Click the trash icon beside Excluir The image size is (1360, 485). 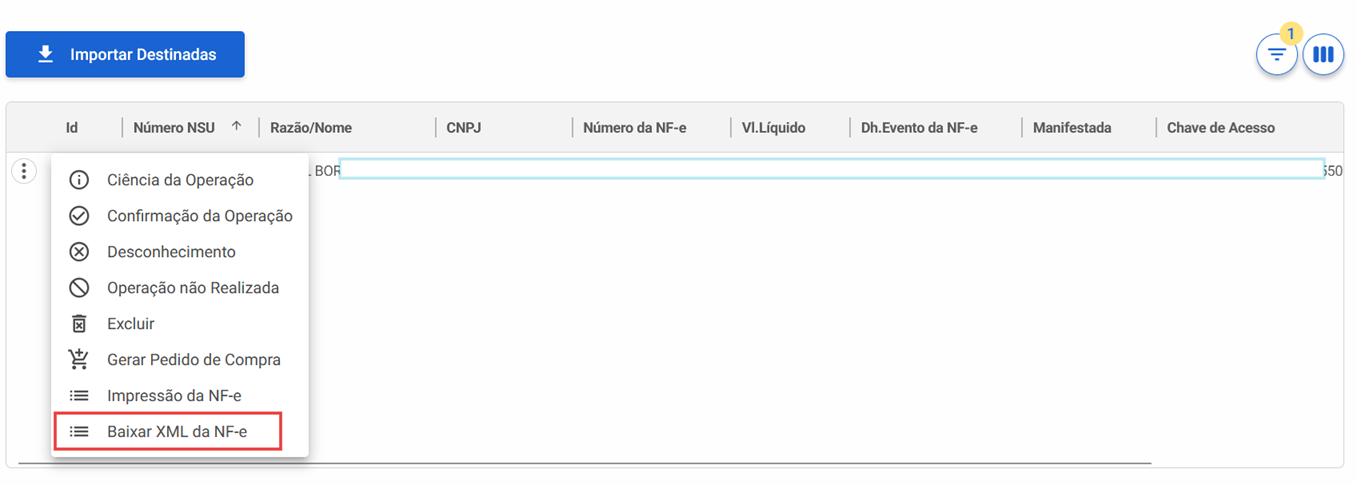click(x=79, y=324)
